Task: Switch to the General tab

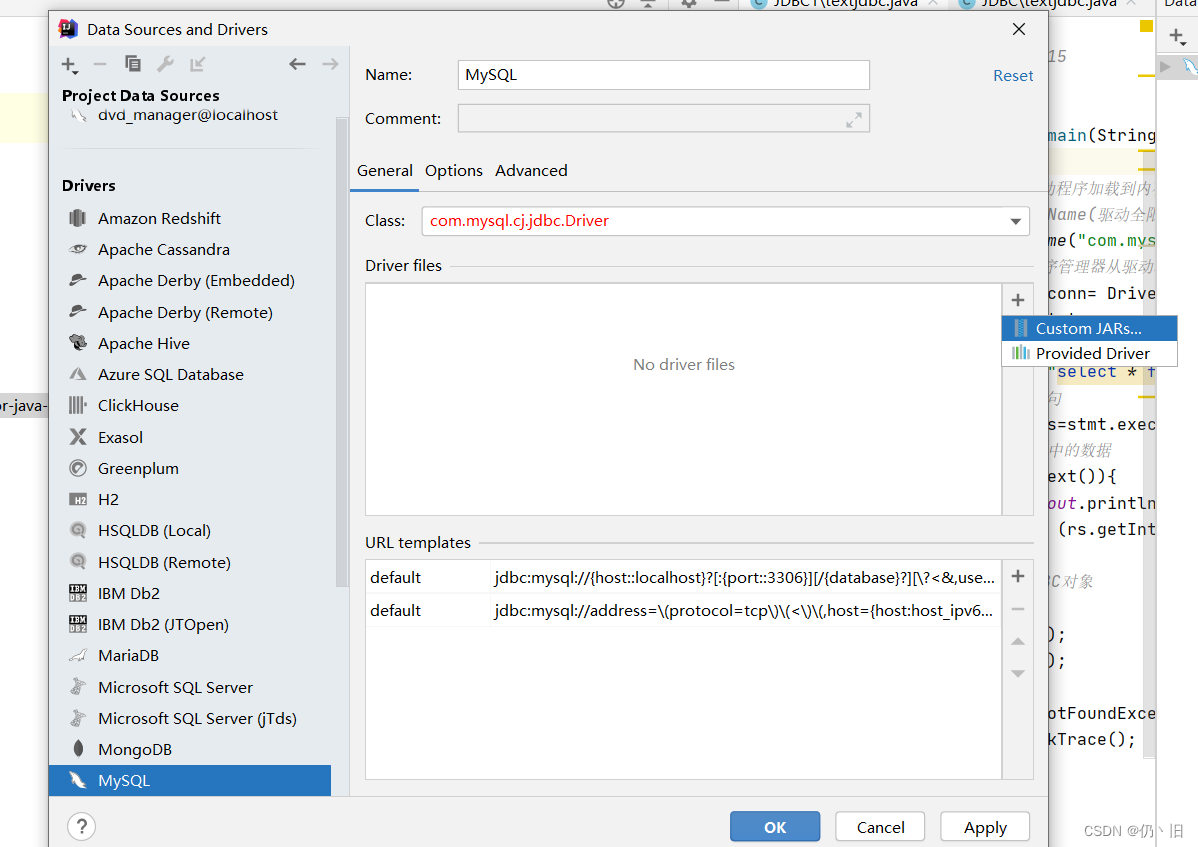Action: (384, 171)
